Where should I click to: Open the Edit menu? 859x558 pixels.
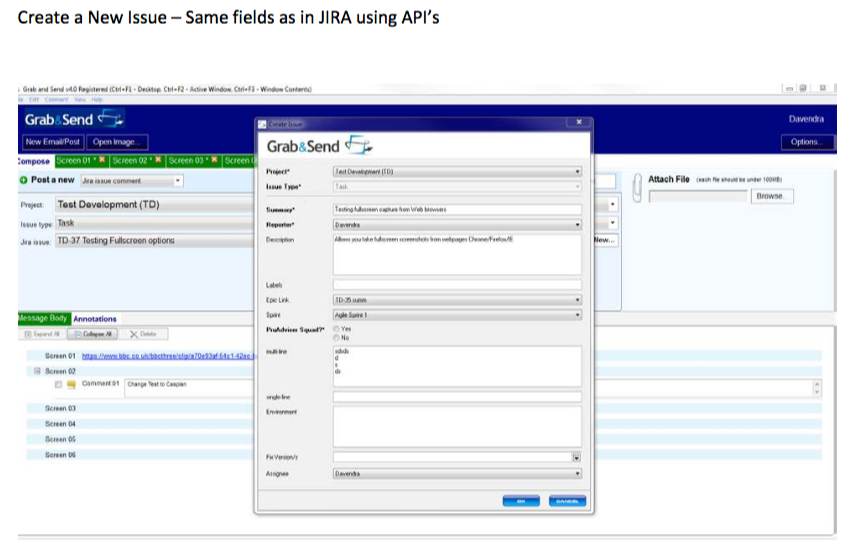pos(34,100)
